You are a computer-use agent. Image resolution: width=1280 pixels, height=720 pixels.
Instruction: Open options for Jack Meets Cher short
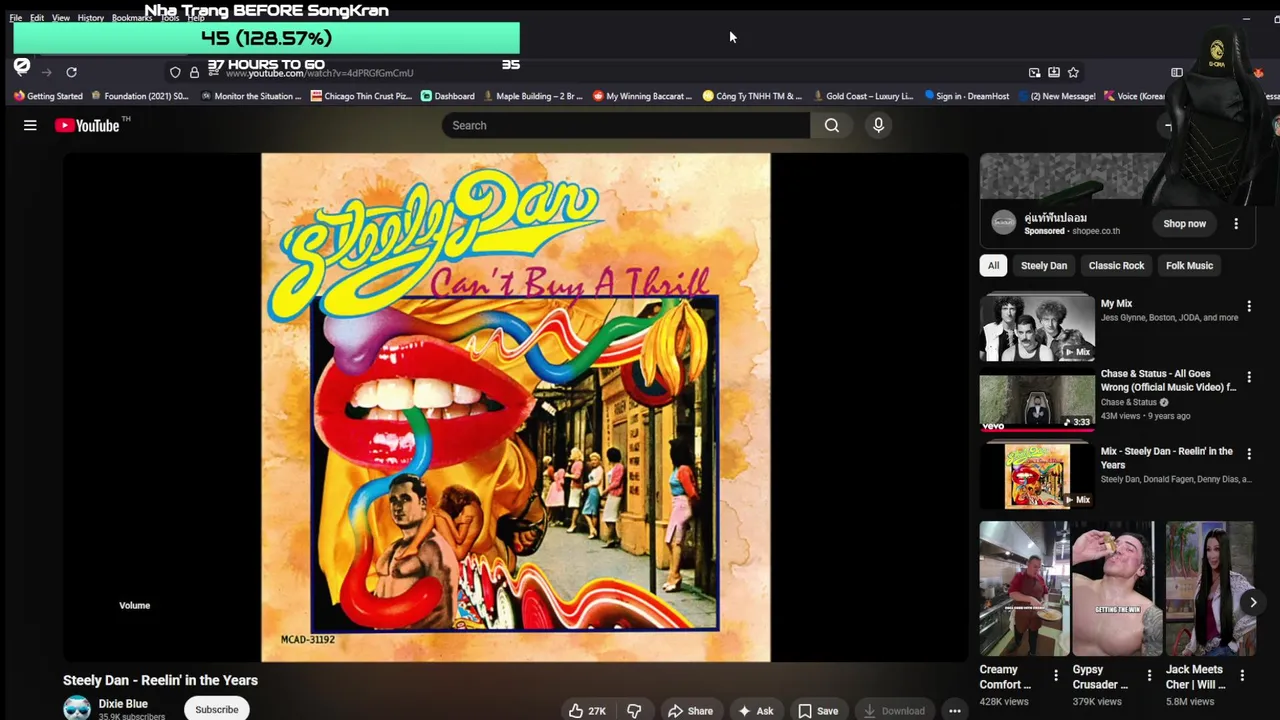point(1242,676)
